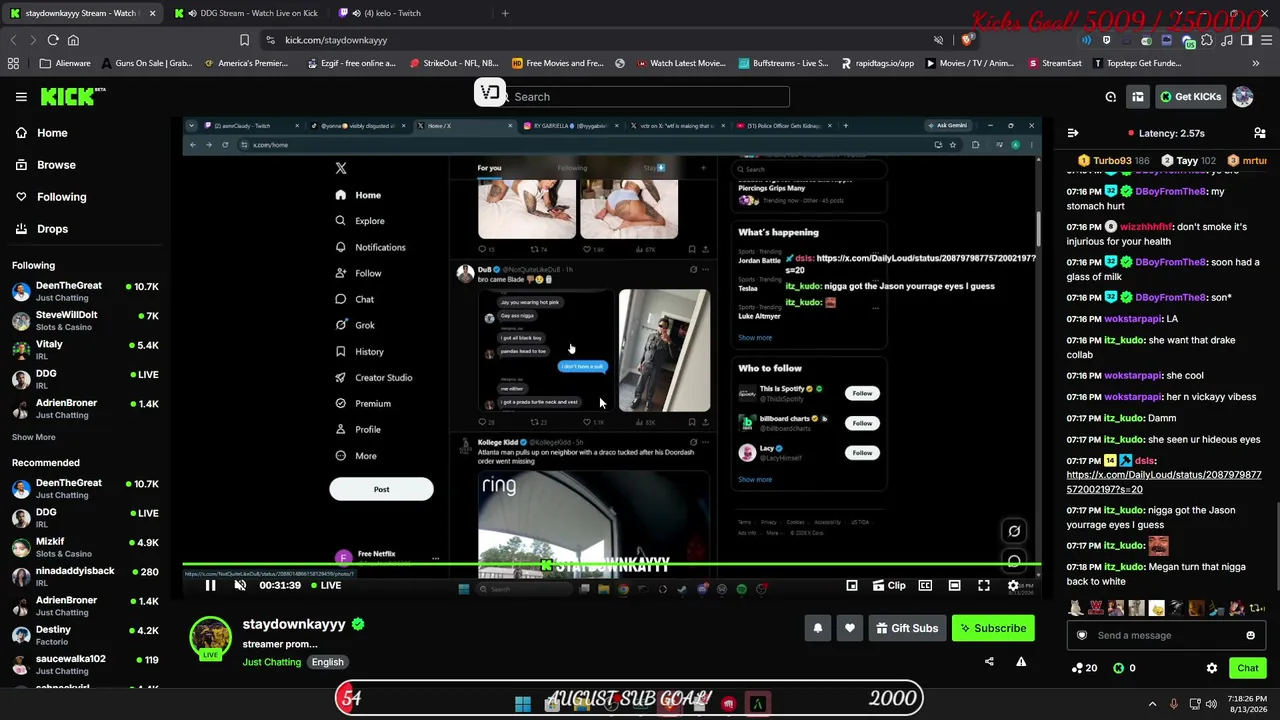Viewport: 1280px width, 720px height.
Task: Report the stream with warning icon
Action: [1021, 661]
